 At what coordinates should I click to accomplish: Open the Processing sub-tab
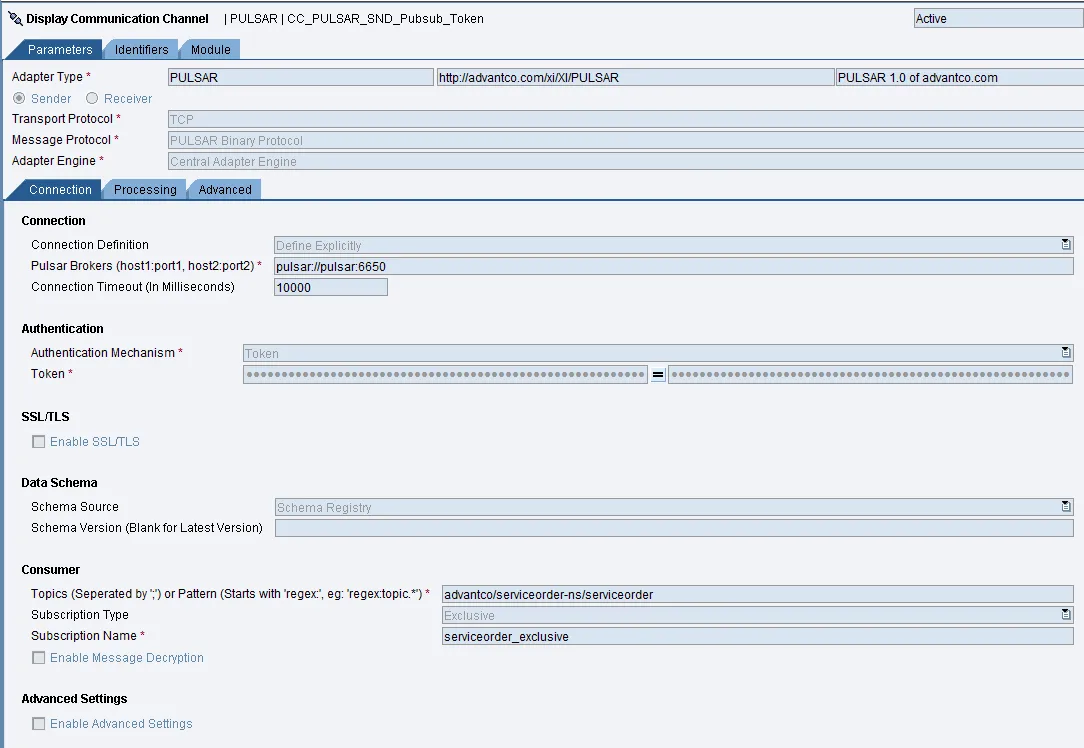[x=144, y=189]
